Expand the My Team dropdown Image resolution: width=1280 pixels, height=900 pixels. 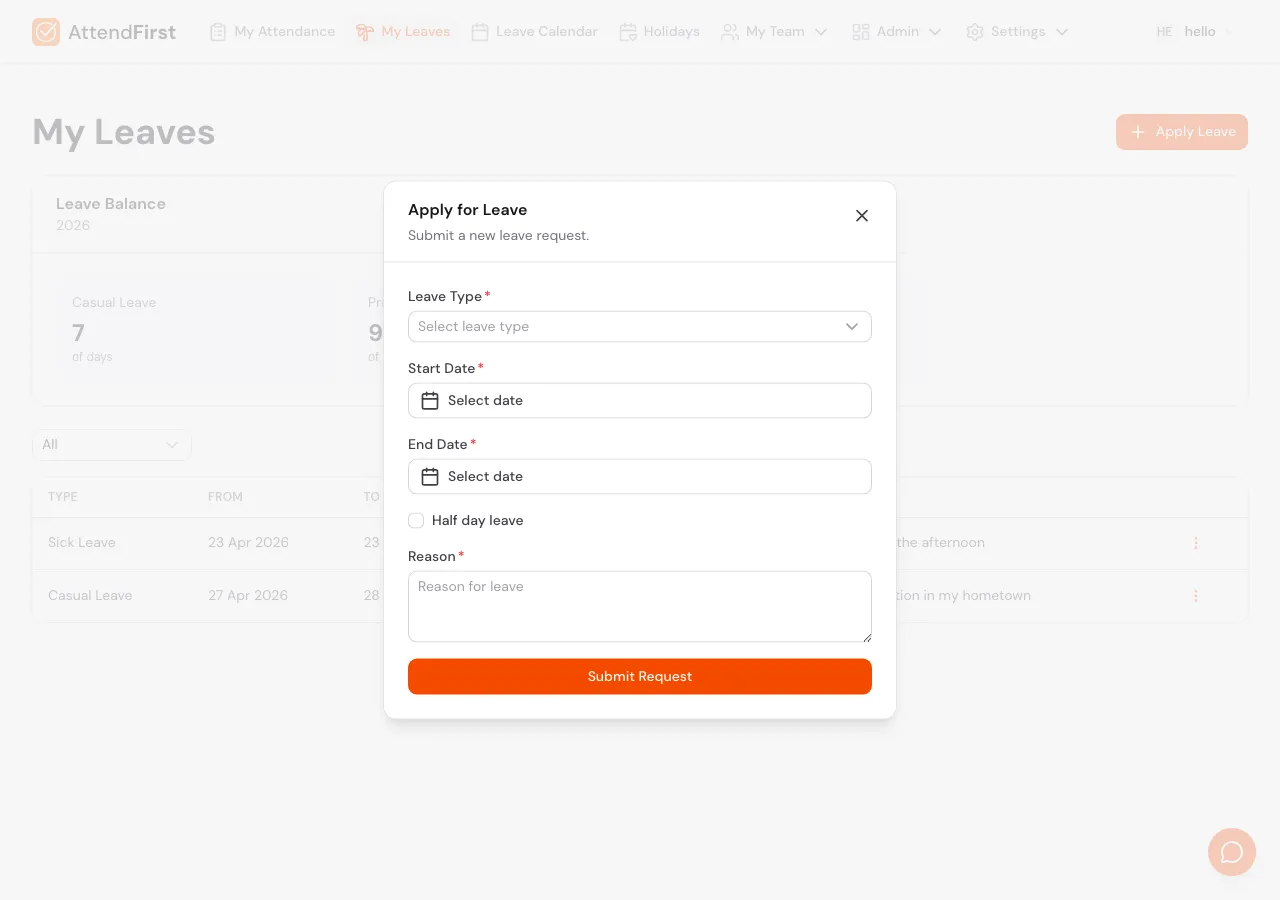[x=822, y=31]
